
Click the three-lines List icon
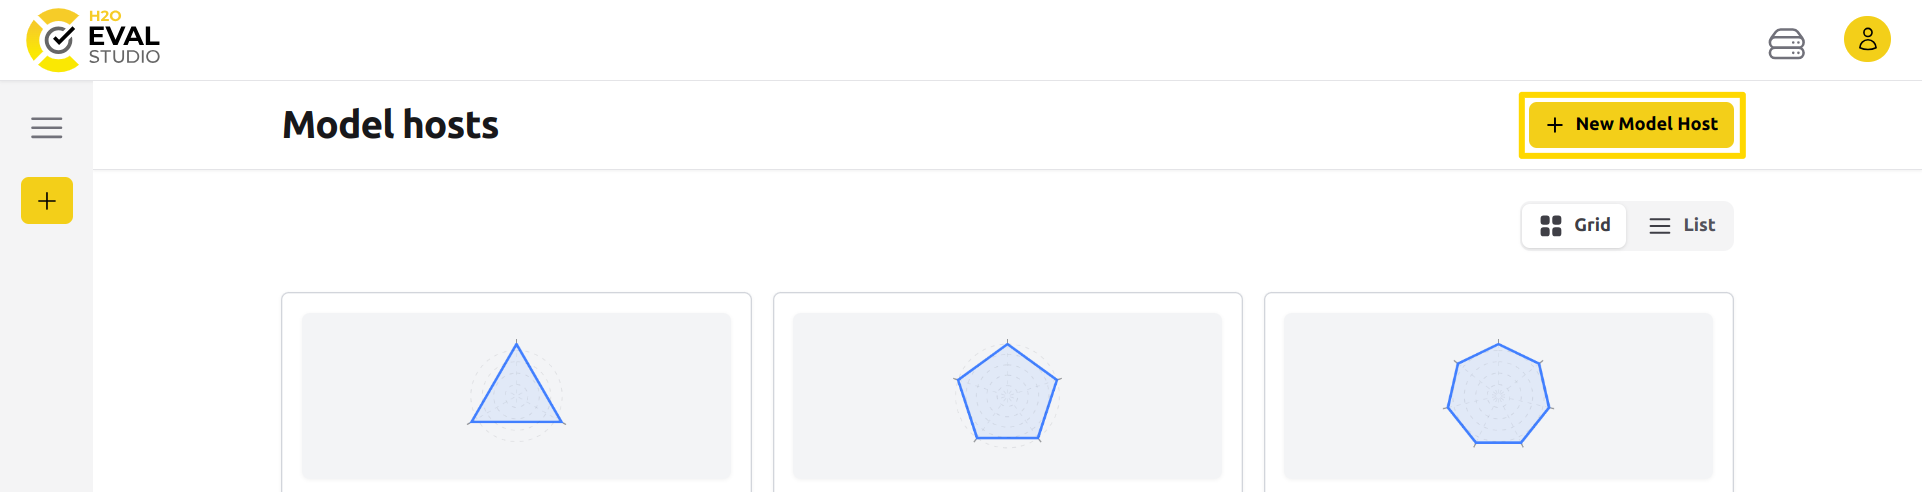[1660, 226]
